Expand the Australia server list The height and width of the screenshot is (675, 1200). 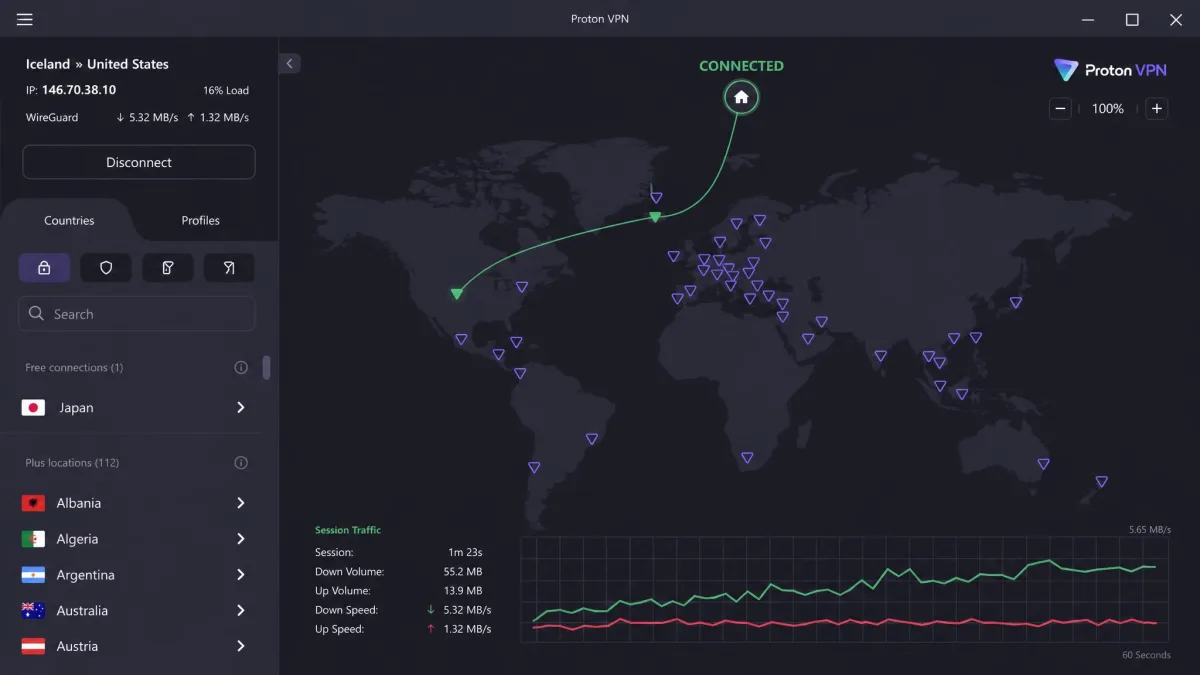241,610
